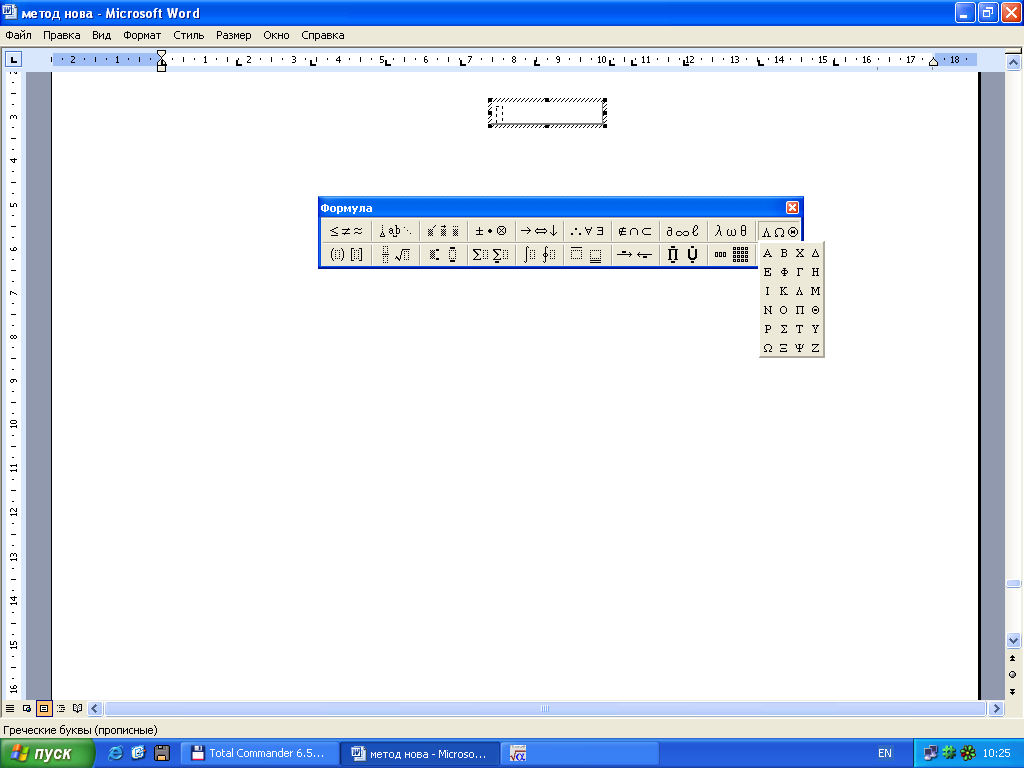Image resolution: width=1024 pixels, height=768 pixels.
Task: Open the products and set theory templates palette
Action: pos(682,254)
